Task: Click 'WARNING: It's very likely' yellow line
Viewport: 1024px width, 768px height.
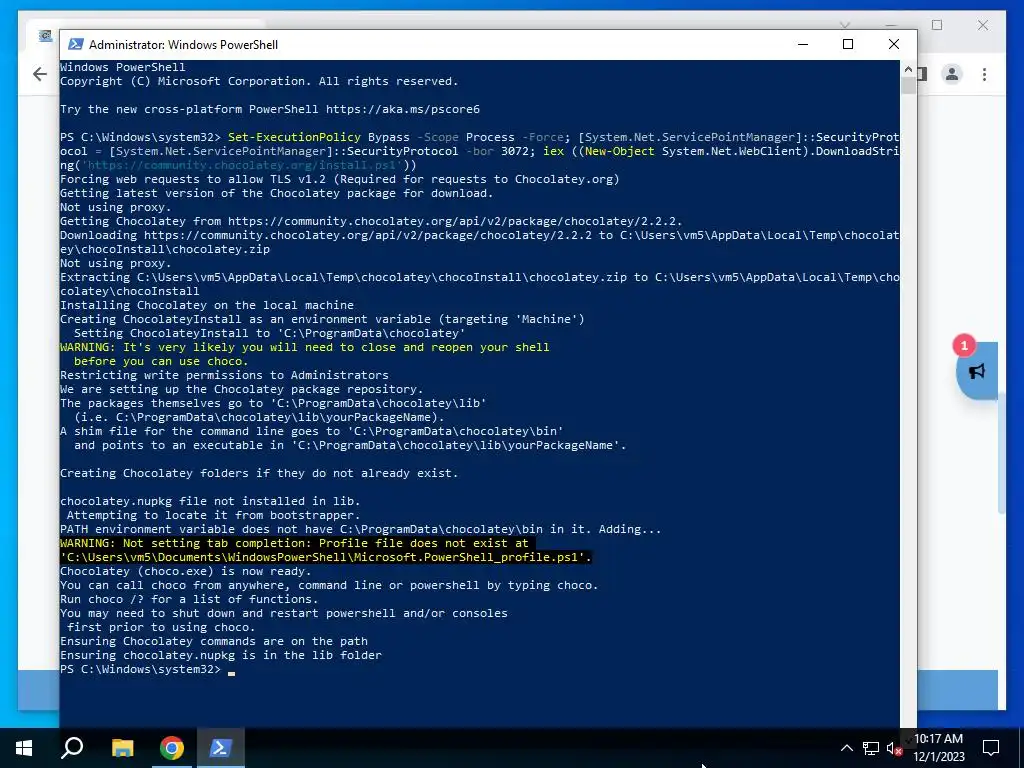Action: click(x=304, y=347)
